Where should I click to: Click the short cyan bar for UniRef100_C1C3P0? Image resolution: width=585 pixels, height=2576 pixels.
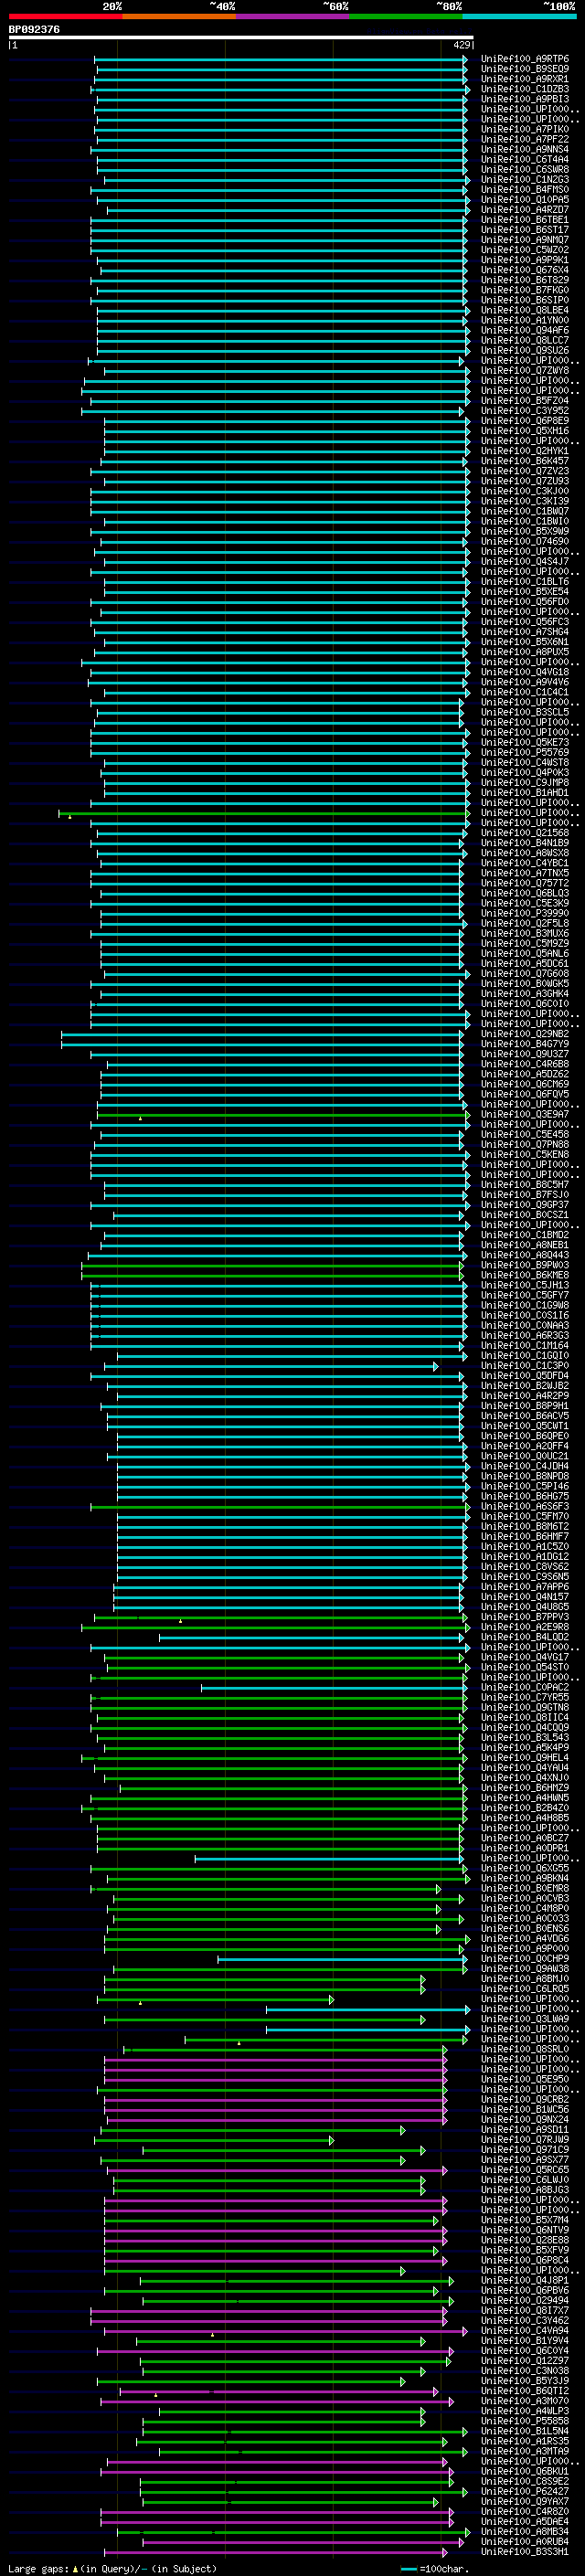pos(271,1366)
